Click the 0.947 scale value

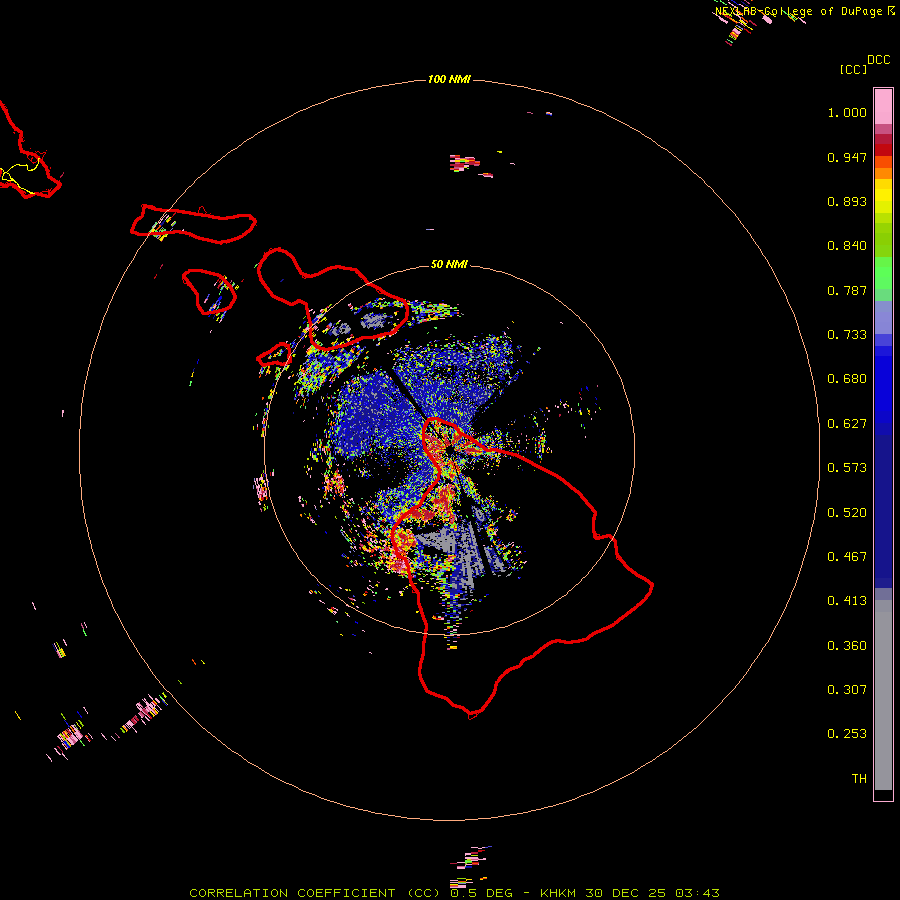click(x=847, y=157)
